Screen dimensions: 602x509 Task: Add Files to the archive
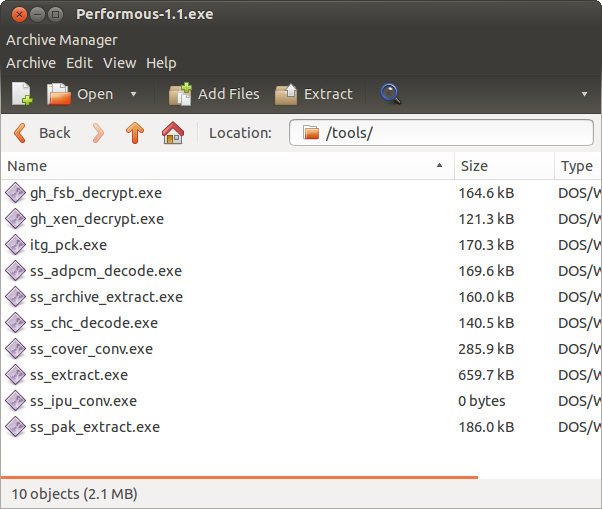click(x=214, y=94)
